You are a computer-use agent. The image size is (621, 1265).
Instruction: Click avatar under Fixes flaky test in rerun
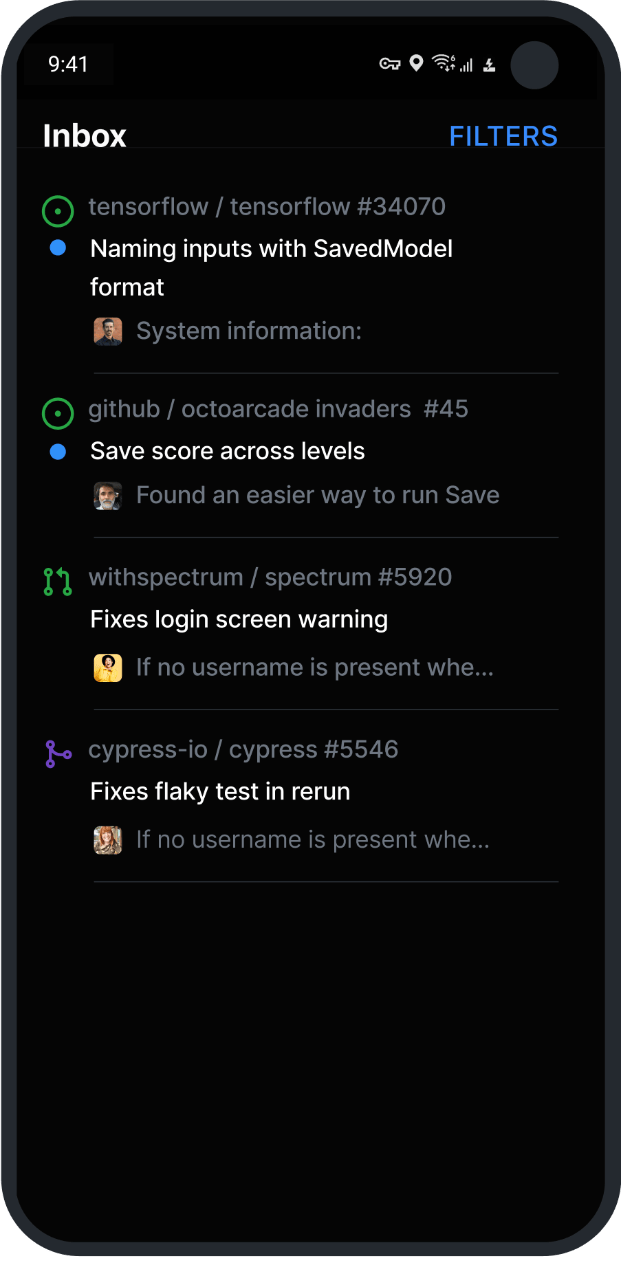pyautogui.click(x=108, y=840)
